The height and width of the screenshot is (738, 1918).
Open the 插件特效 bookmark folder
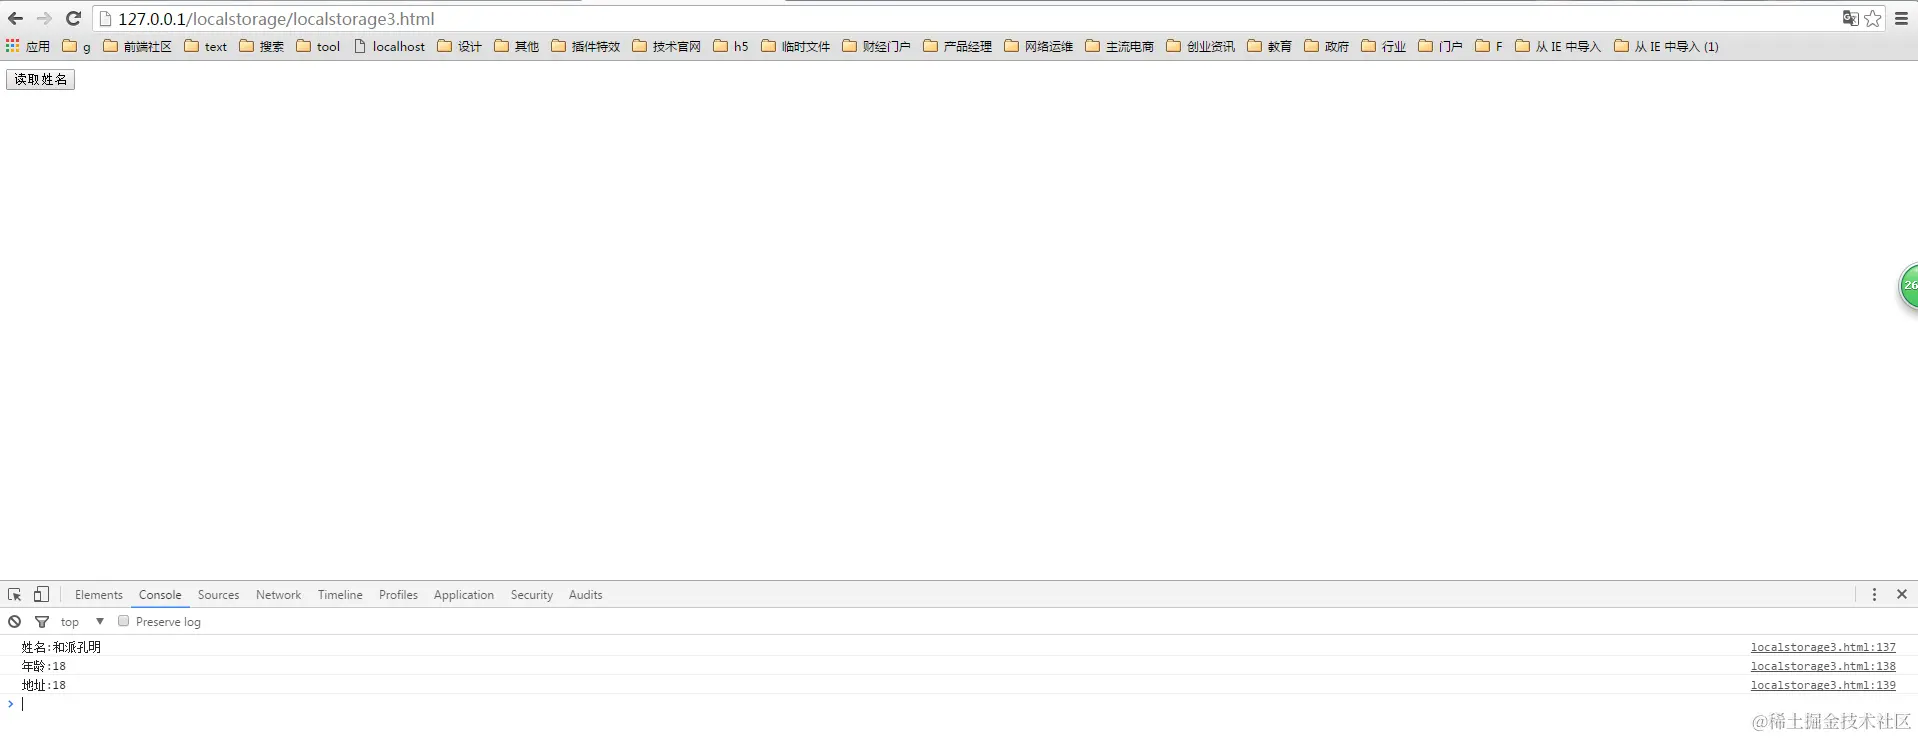click(586, 46)
